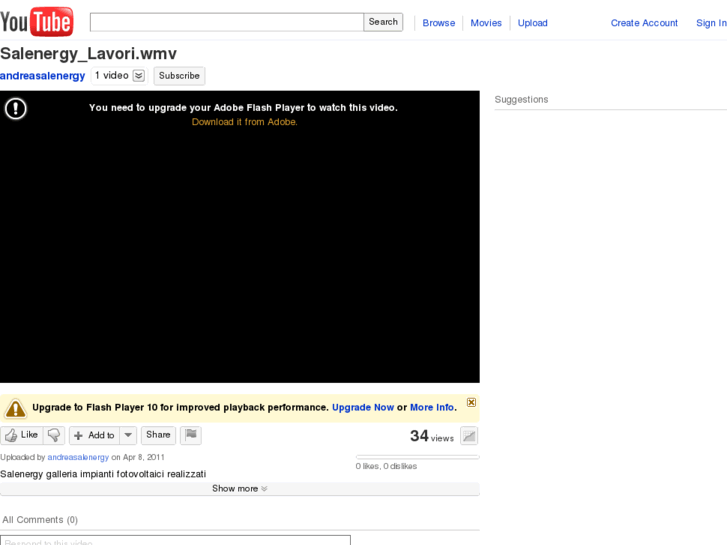Flag this video with the flag icon
This screenshot has width=727, height=545.
click(191, 435)
